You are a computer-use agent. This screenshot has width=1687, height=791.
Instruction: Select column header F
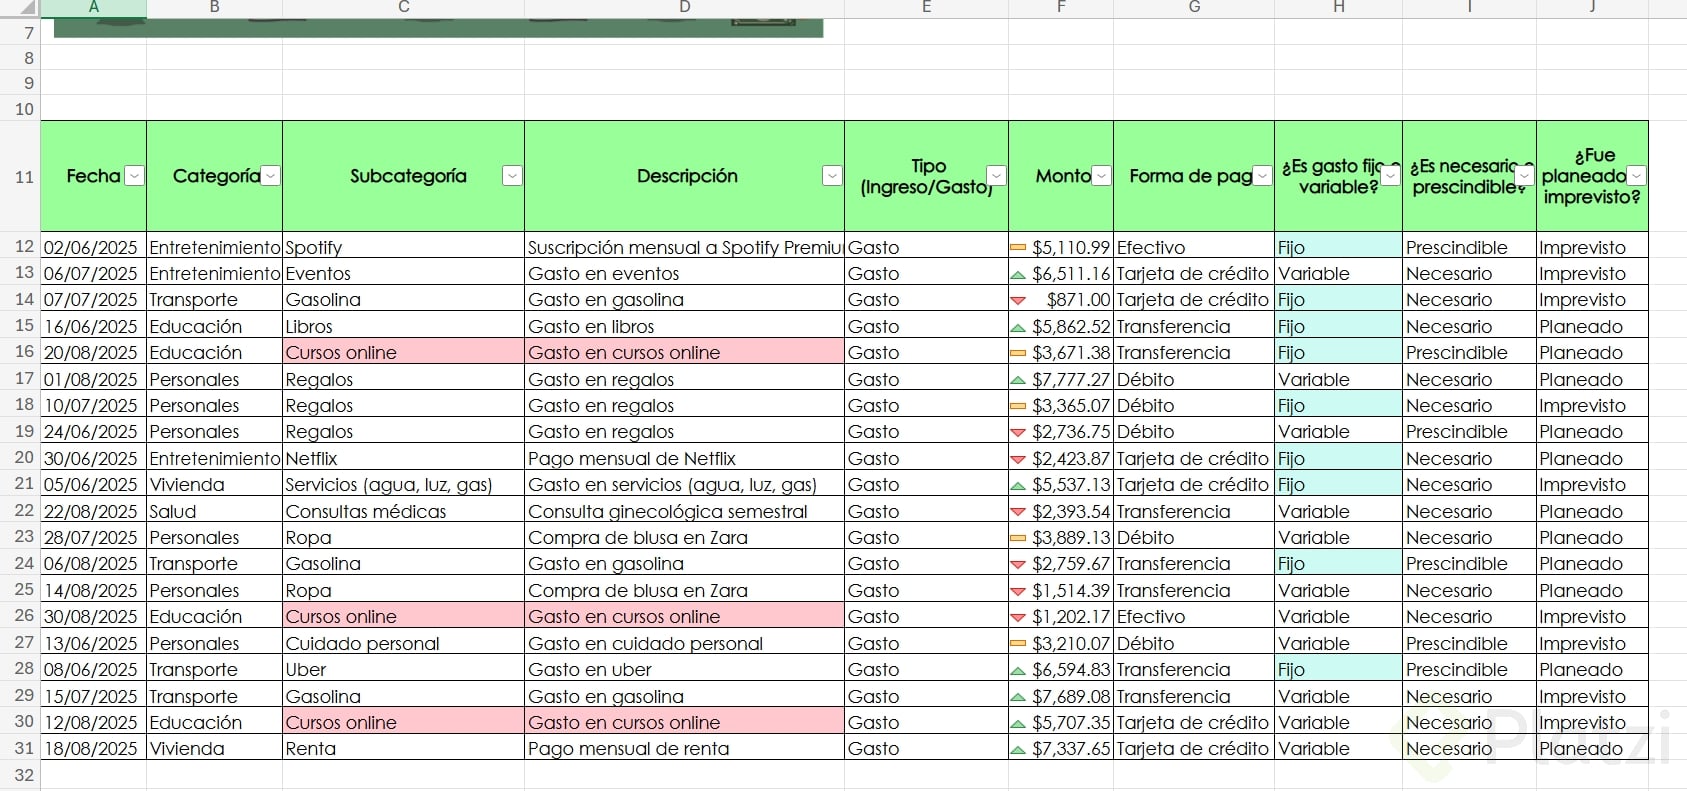point(1061,8)
